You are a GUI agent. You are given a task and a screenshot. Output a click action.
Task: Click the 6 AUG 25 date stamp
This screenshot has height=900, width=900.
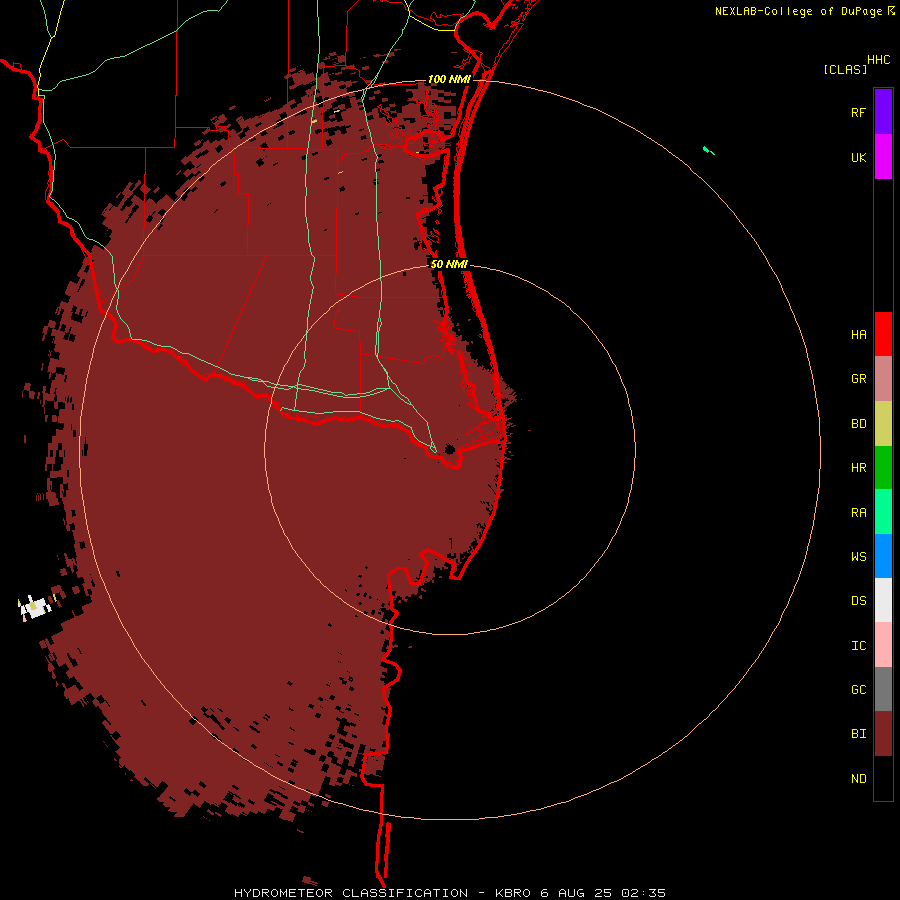point(577,893)
